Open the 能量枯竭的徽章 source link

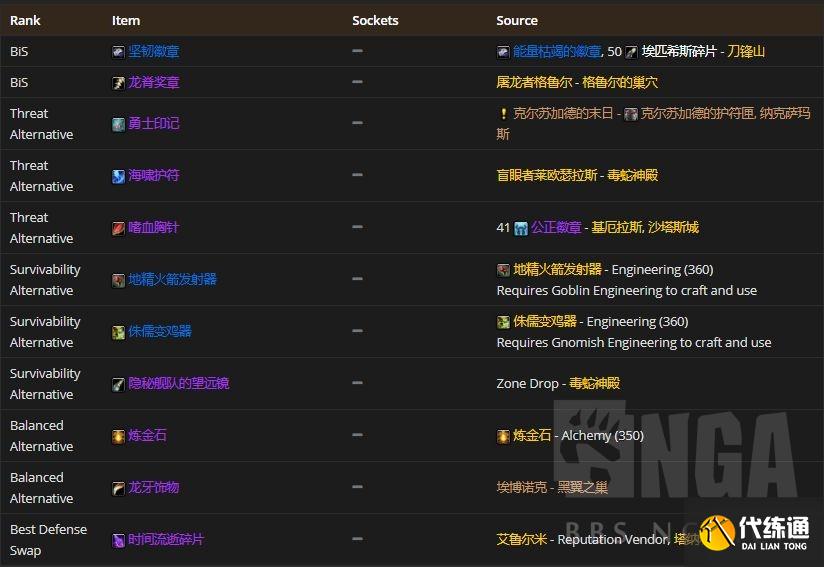point(557,51)
